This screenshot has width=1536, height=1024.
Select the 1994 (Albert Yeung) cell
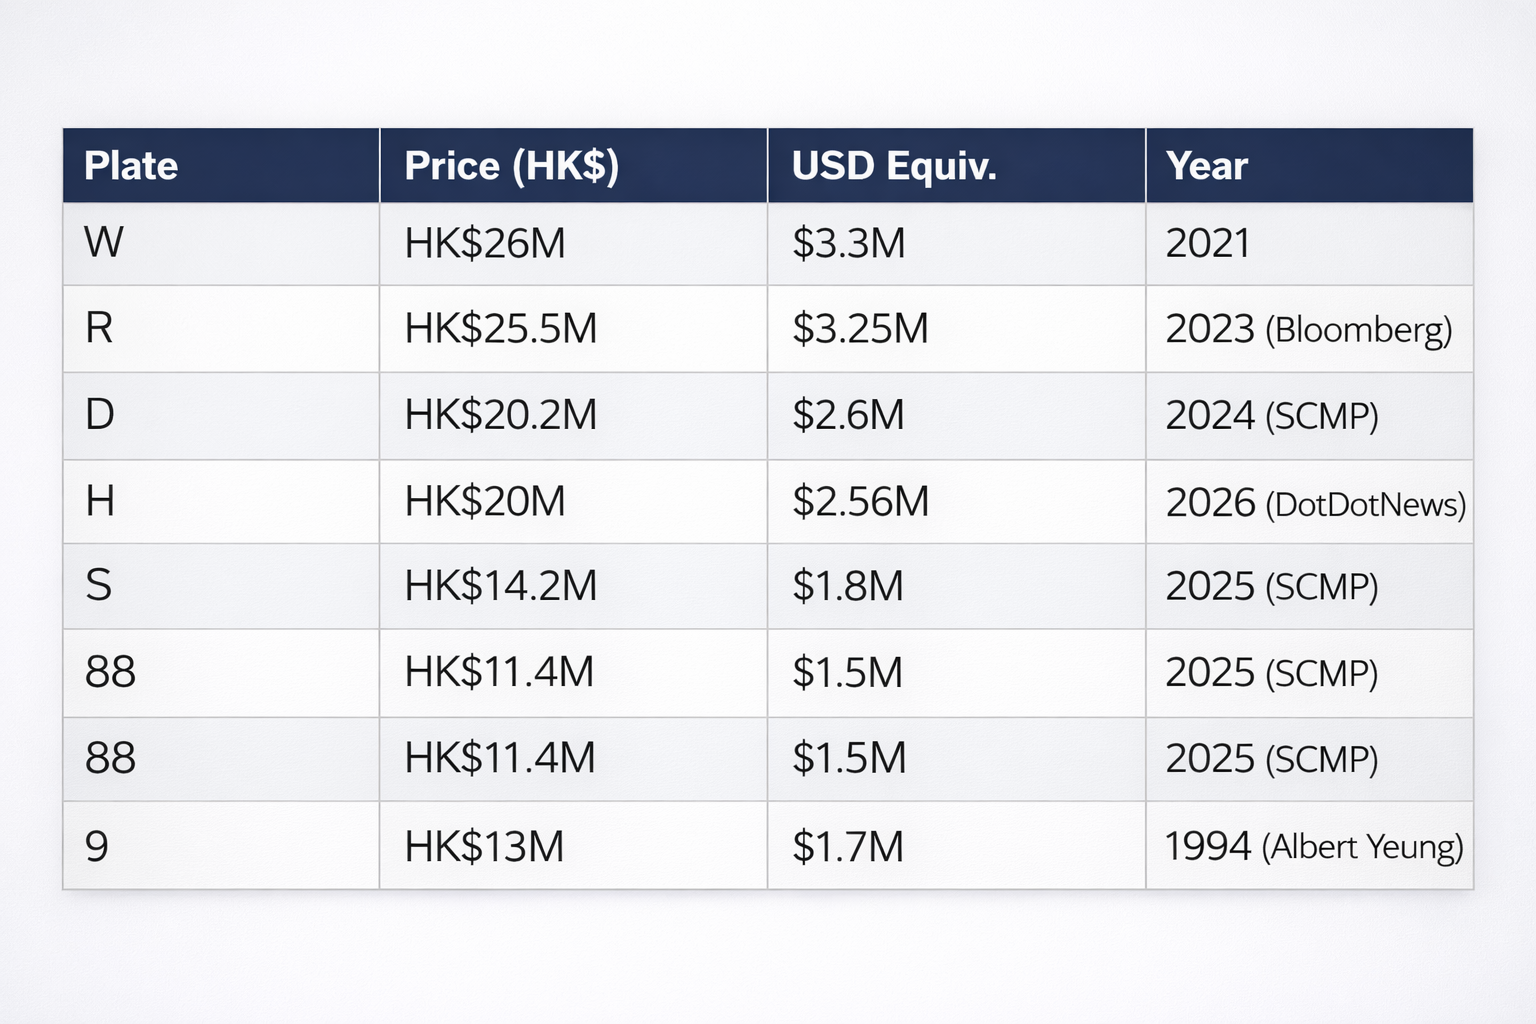point(1313,847)
